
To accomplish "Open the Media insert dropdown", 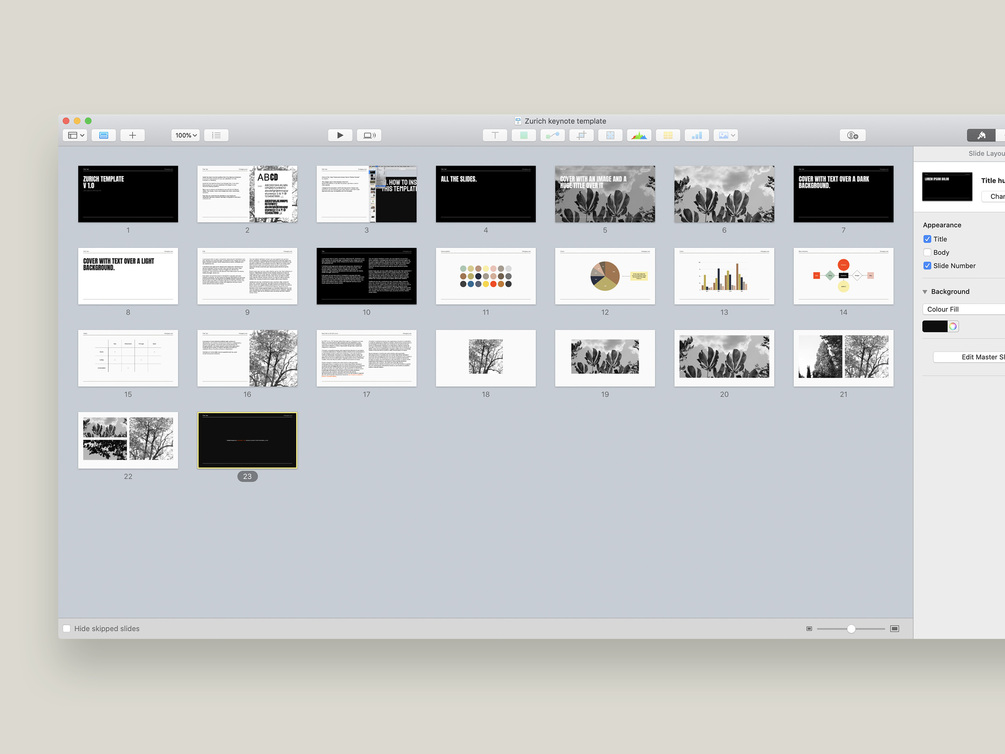I will (x=726, y=135).
